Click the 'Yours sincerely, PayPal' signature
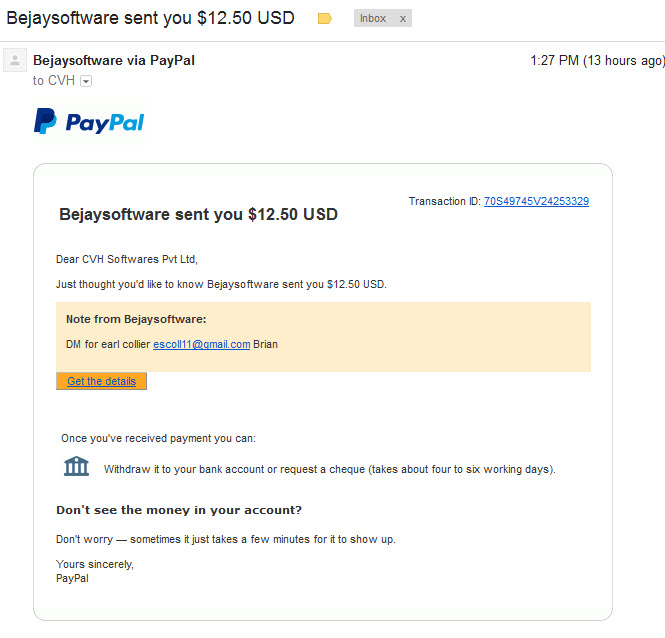This screenshot has width=665, height=638. tap(95, 571)
